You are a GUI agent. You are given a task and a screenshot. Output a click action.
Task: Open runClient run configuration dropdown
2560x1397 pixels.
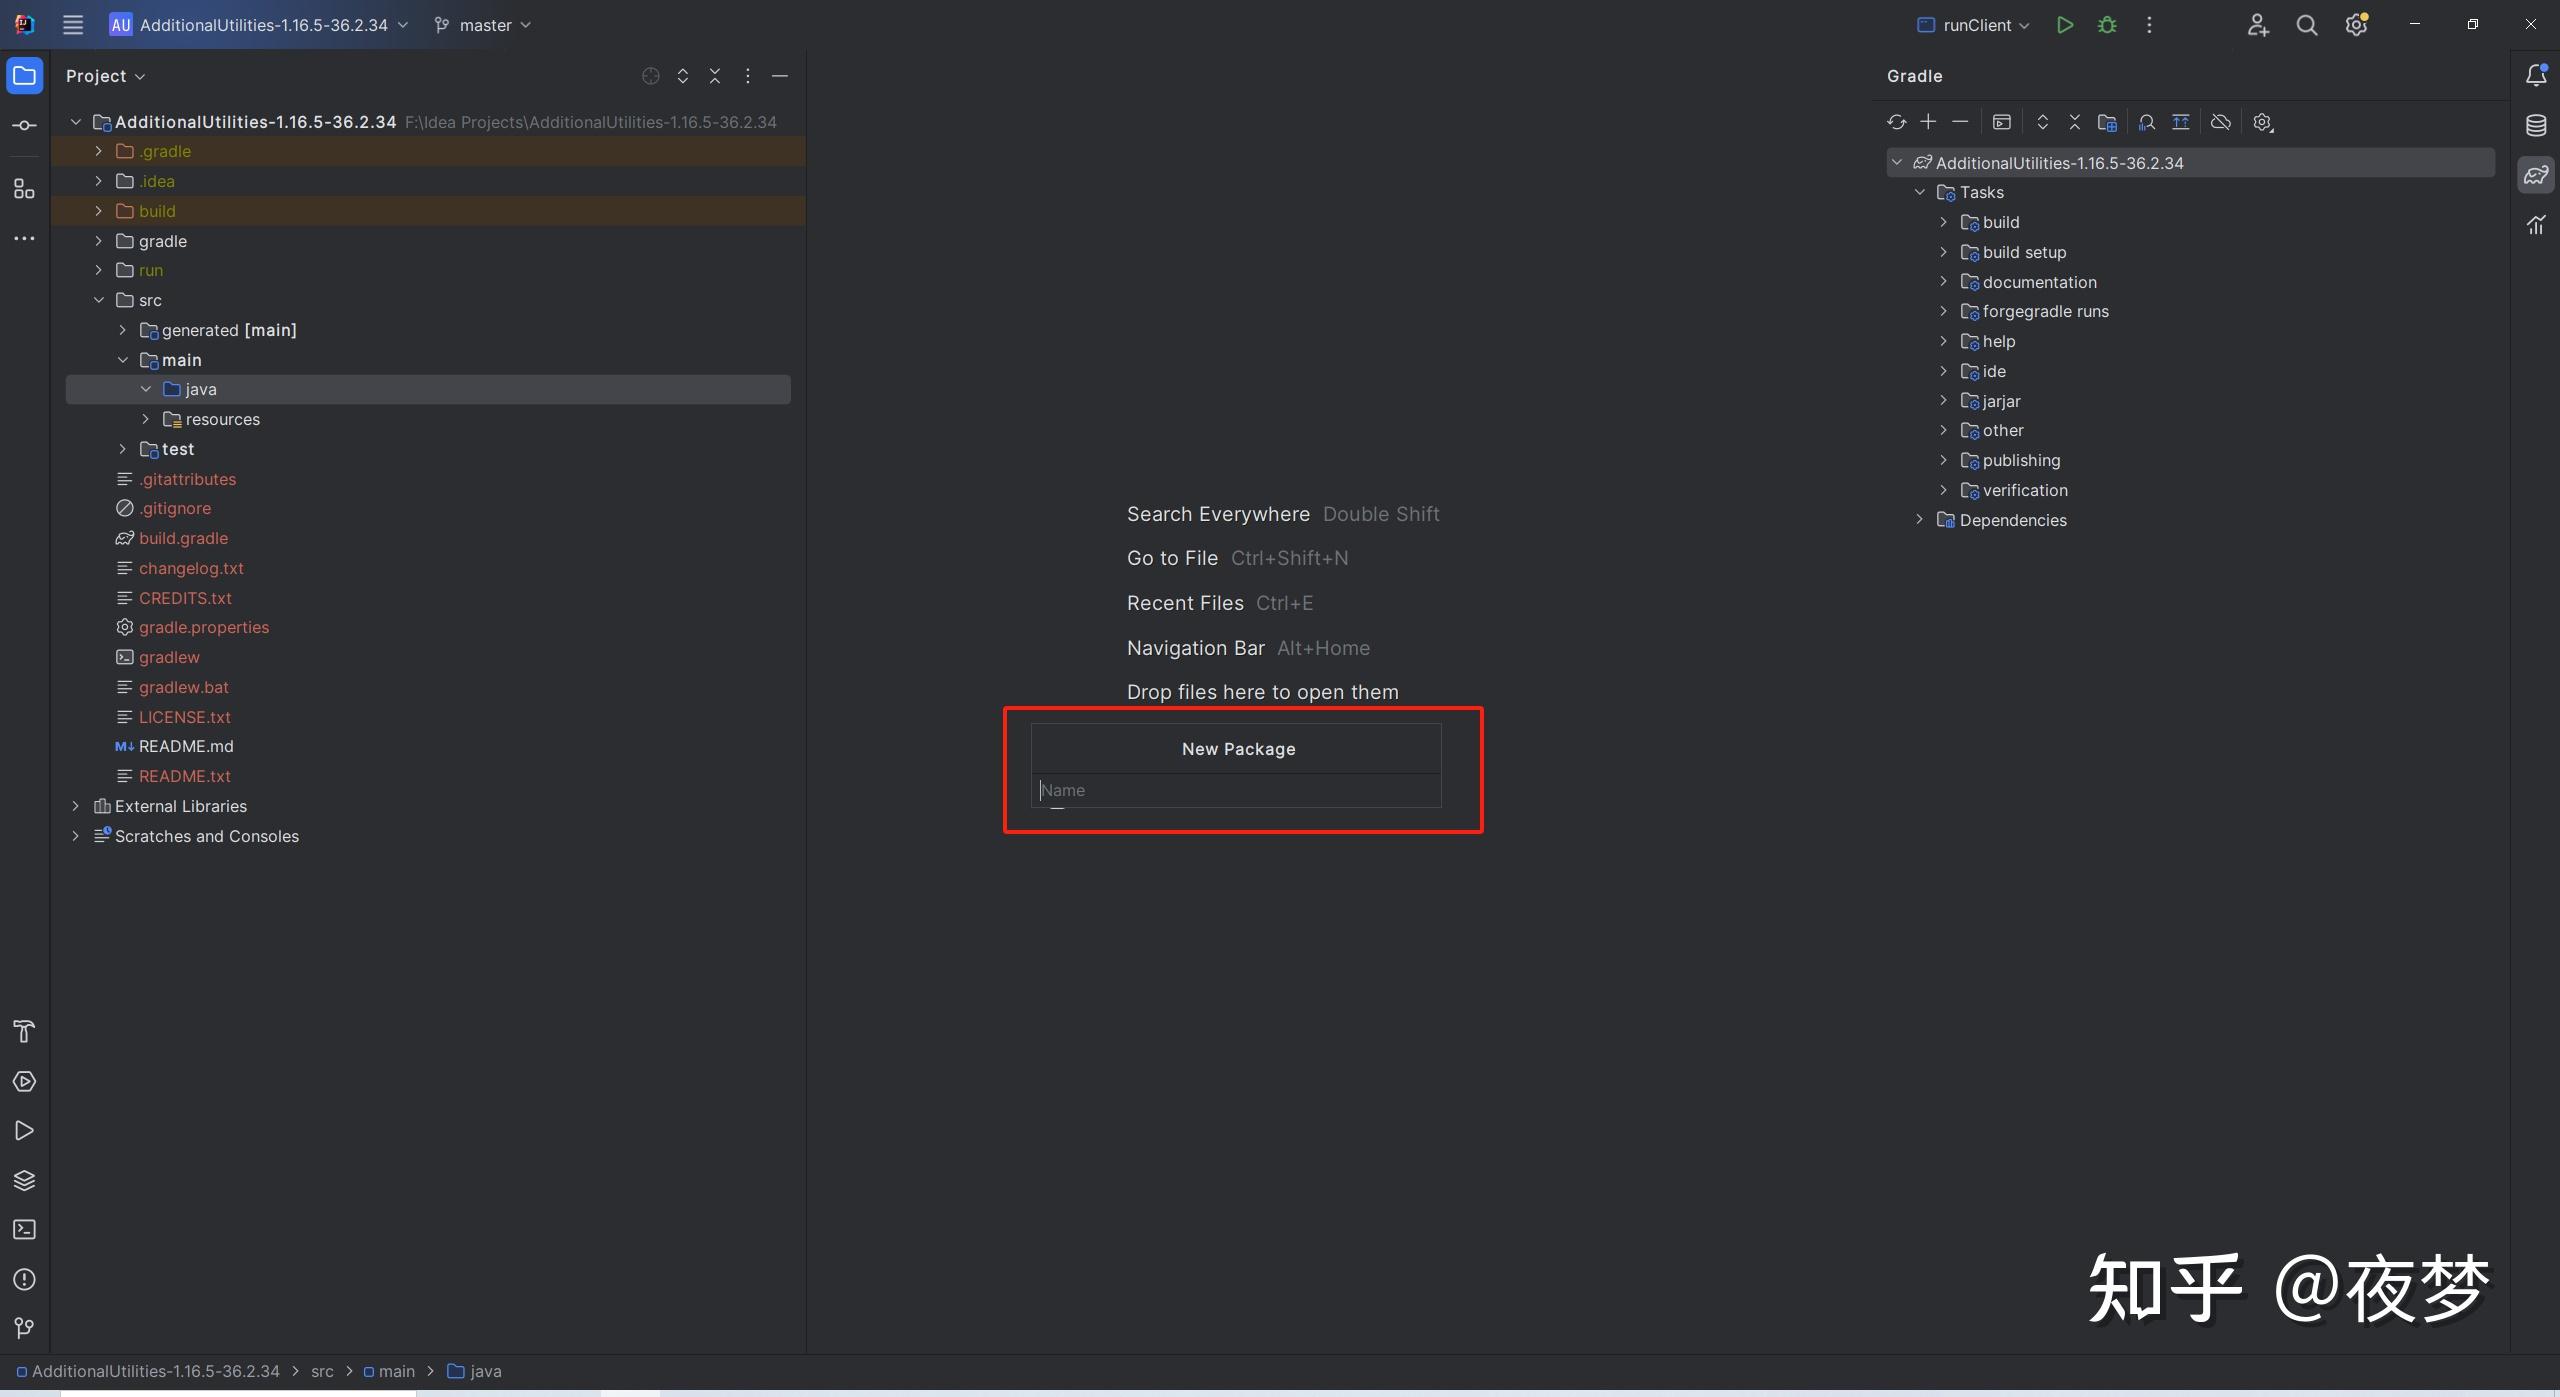pyautogui.click(x=1973, y=25)
